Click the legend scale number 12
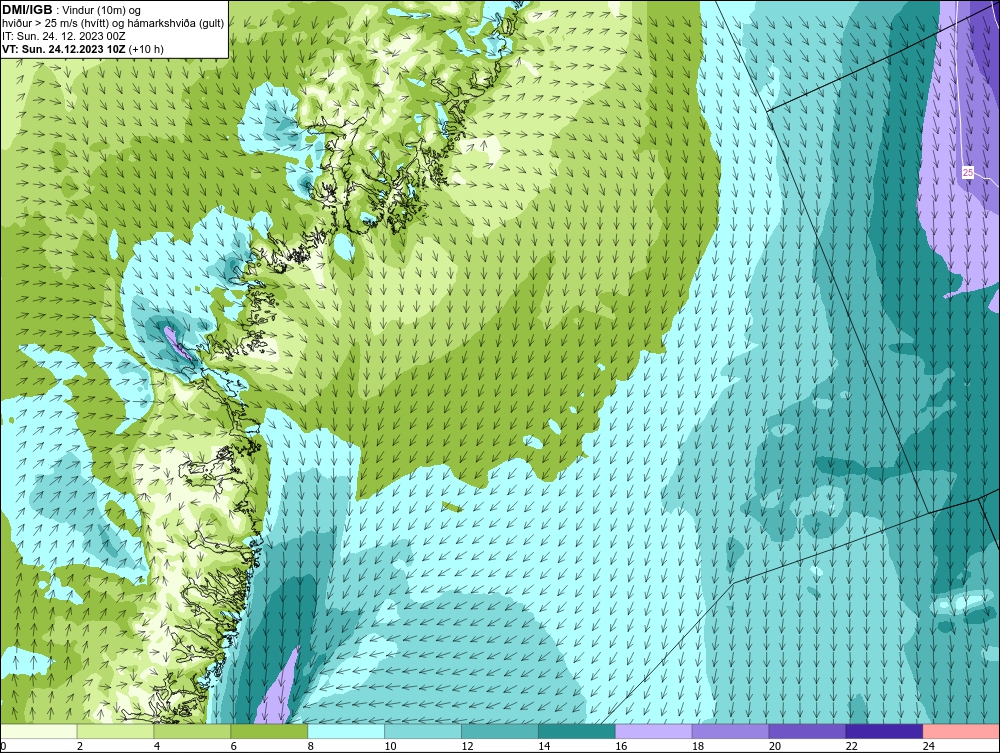 pos(467,746)
